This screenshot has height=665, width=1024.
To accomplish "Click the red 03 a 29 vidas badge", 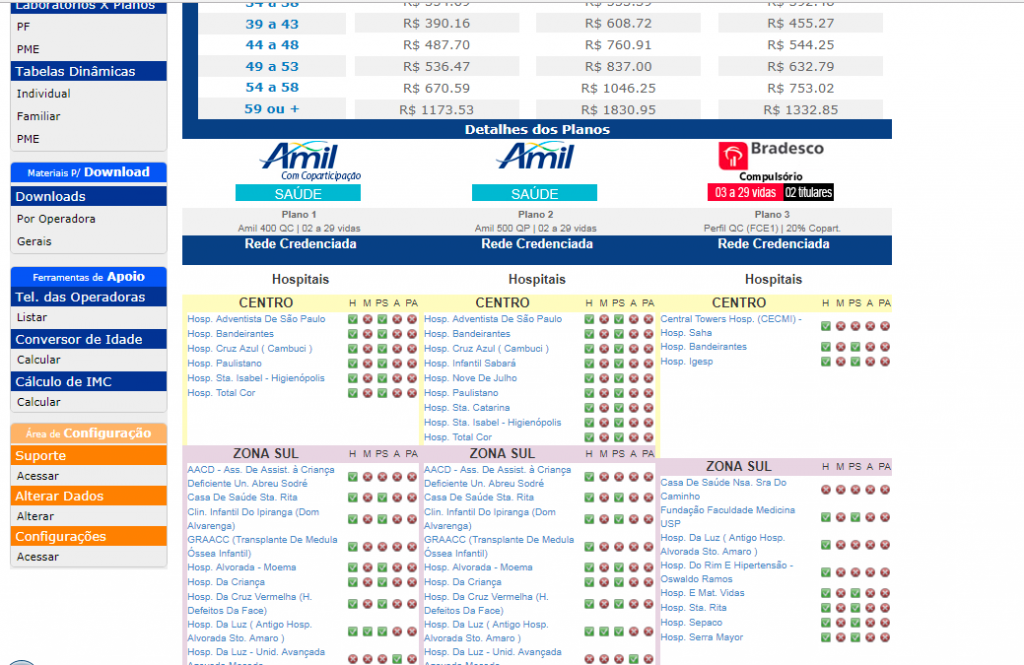I will tap(745, 192).
